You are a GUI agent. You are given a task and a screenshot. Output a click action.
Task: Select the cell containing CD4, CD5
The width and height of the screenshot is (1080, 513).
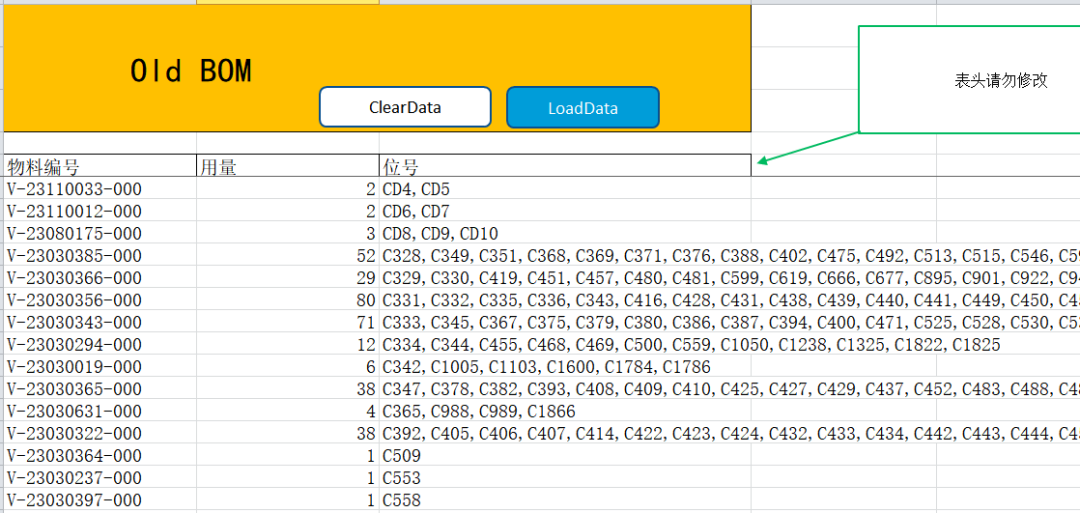tap(565, 189)
